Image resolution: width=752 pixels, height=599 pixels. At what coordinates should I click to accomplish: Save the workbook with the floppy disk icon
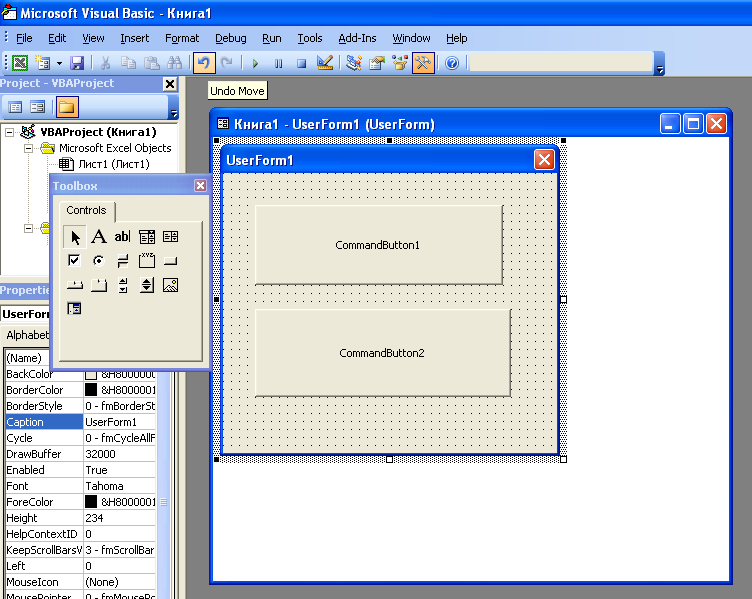77,63
